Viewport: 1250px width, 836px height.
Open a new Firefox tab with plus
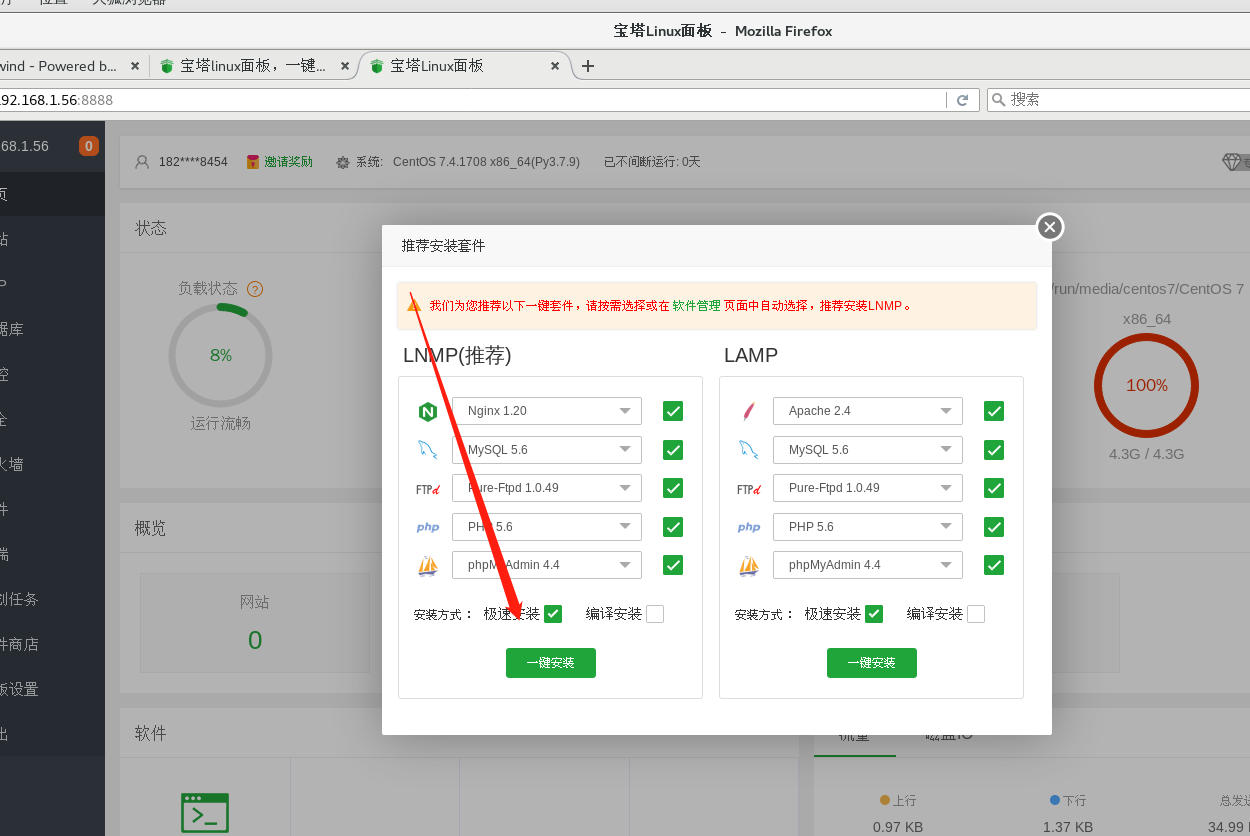click(588, 66)
